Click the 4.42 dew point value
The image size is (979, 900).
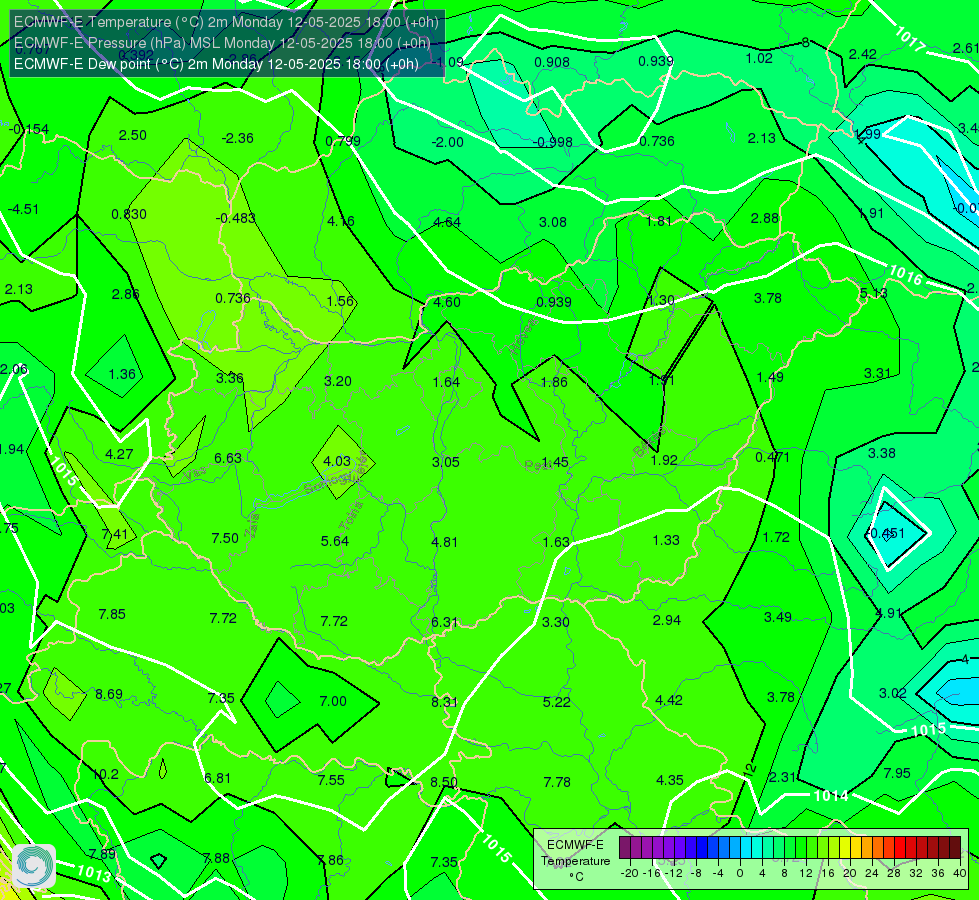(669, 701)
